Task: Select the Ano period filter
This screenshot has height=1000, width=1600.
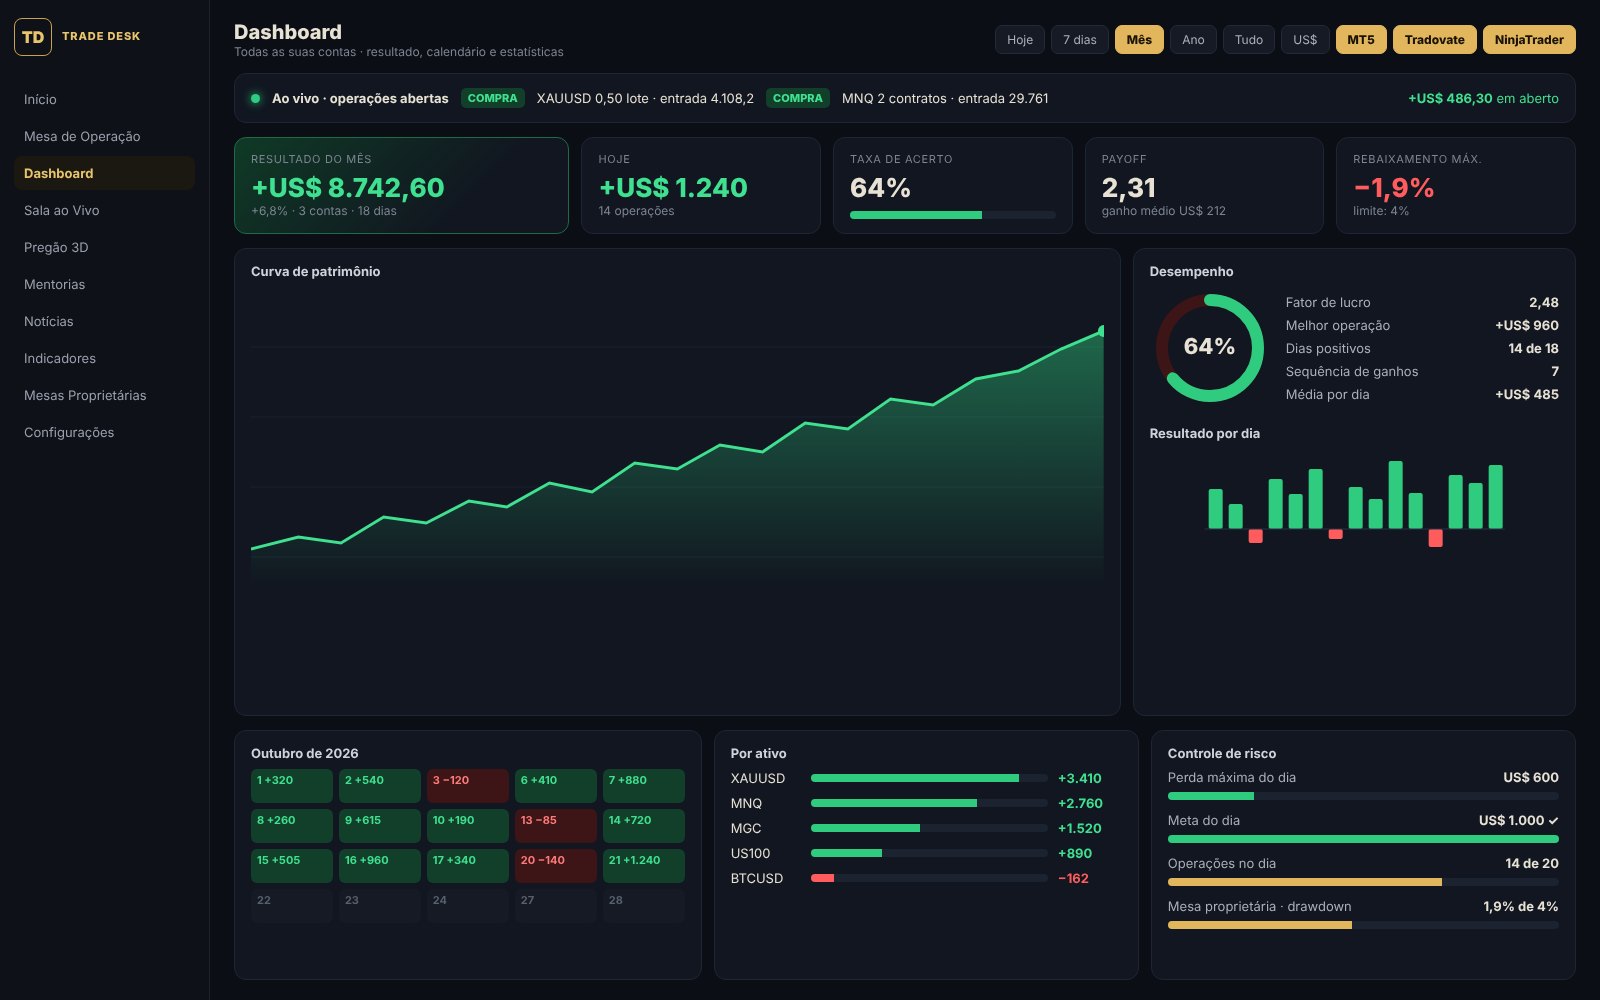Action: (x=1193, y=40)
